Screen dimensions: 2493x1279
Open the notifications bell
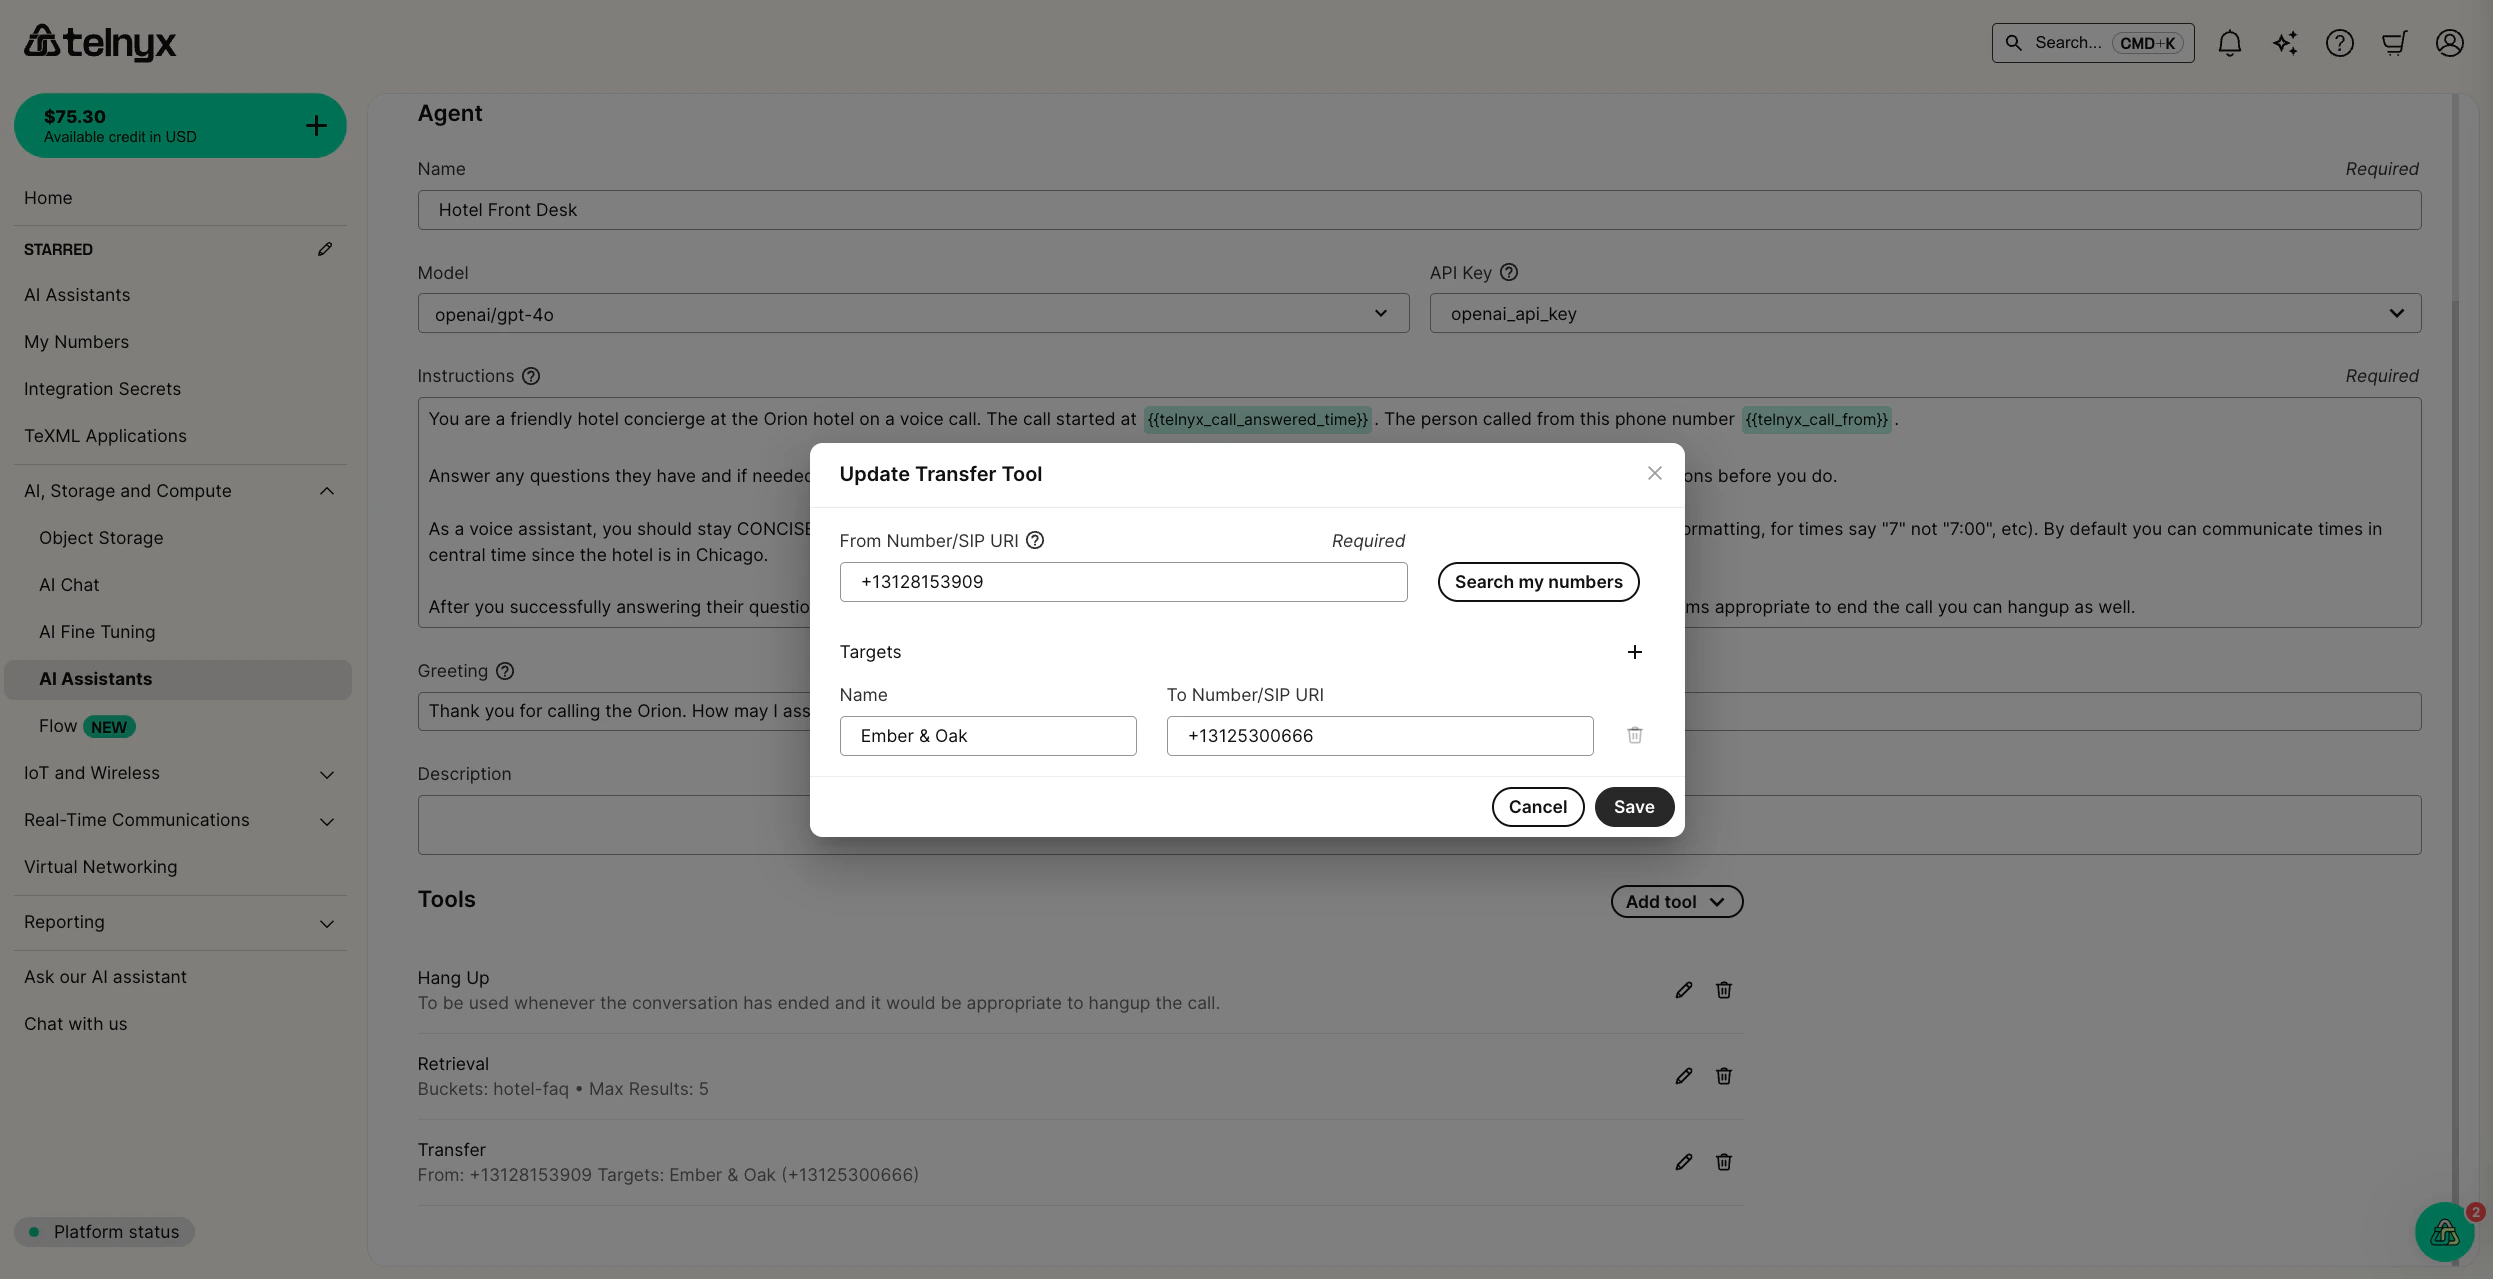(x=2229, y=43)
